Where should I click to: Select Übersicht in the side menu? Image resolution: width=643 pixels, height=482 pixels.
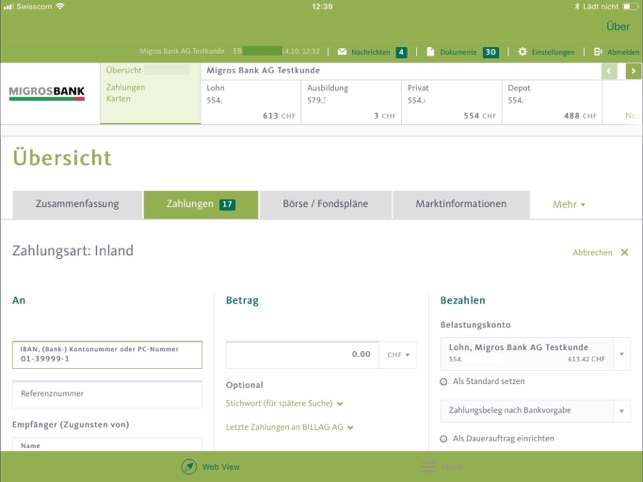124,70
